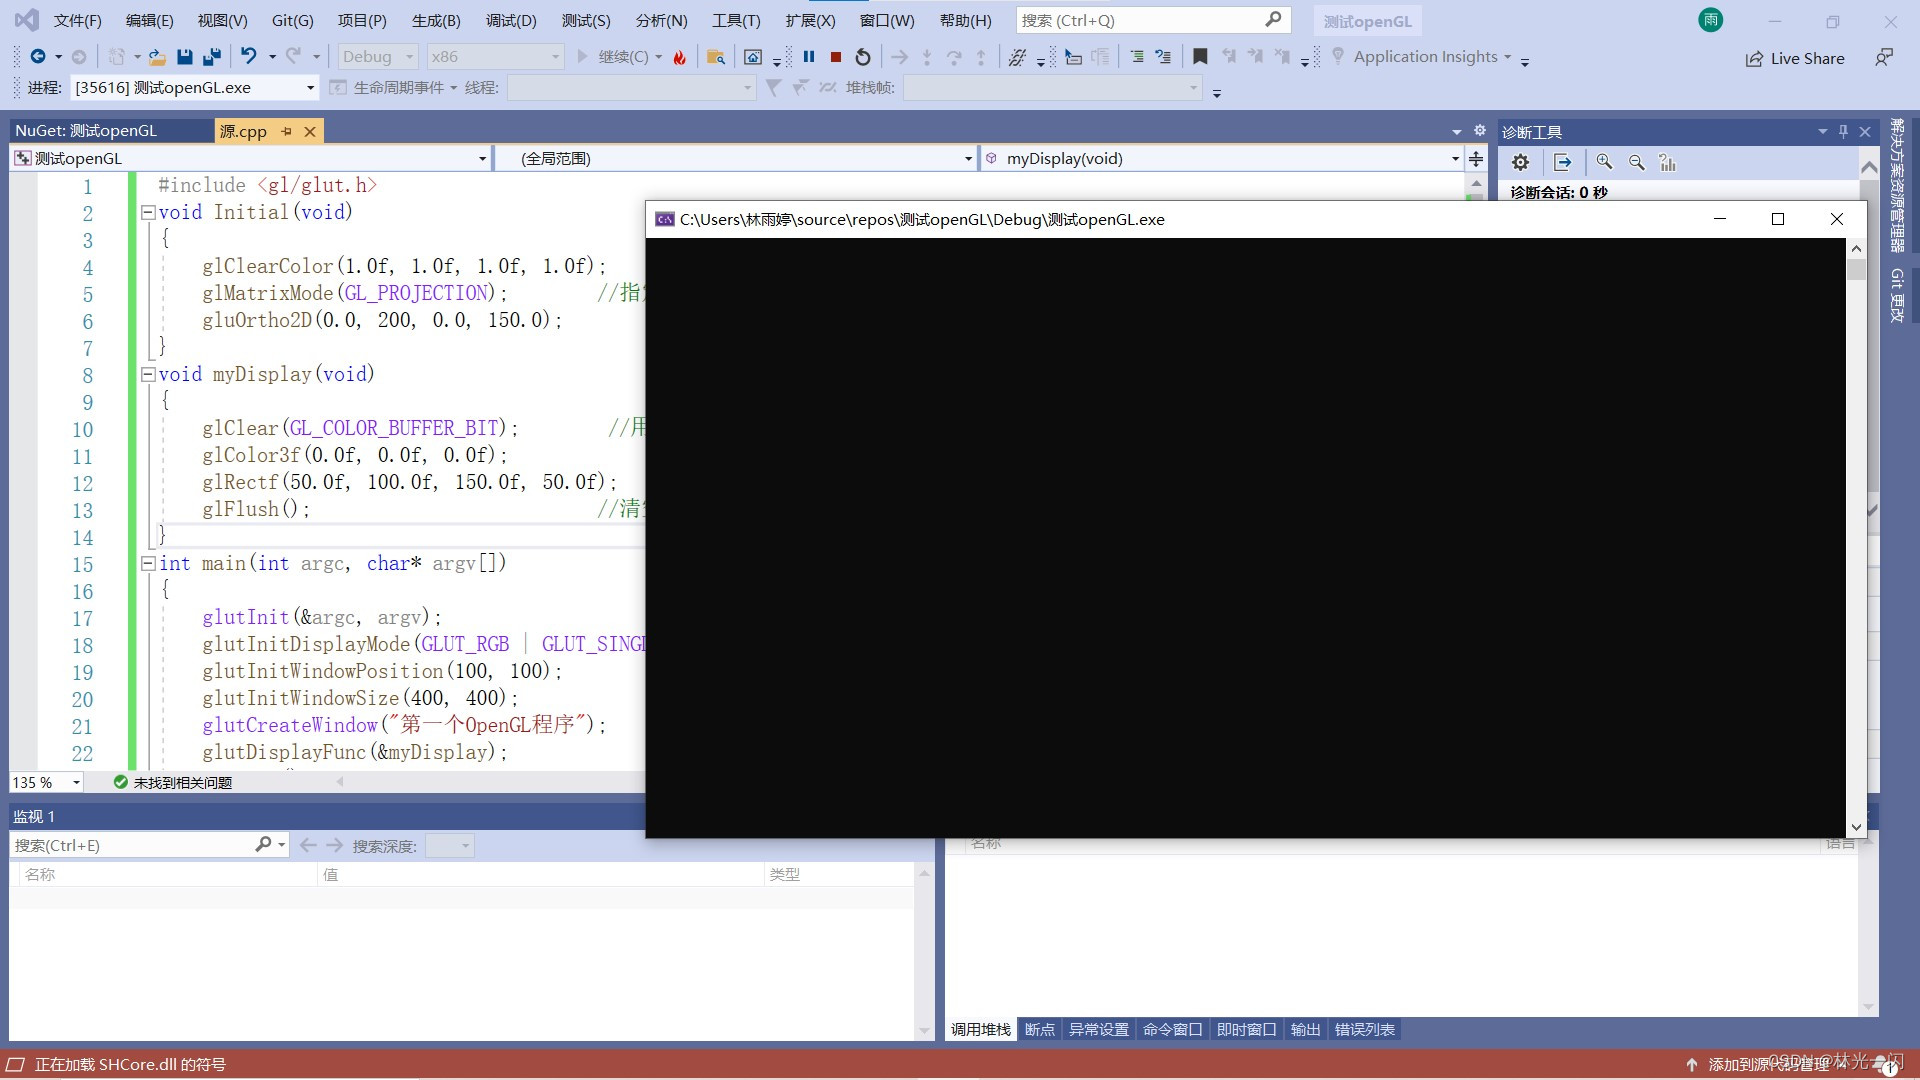Zoom in on the diagnostic tools timeline
This screenshot has width=1920, height=1080.
click(1604, 162)
